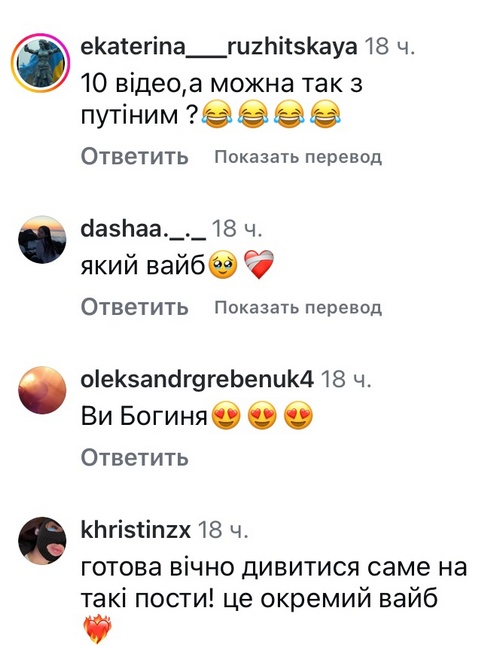Click the bandaged heart emoji in dashaa comment
The width and height of the screenshot is (500, 645).
click(259, 264)
